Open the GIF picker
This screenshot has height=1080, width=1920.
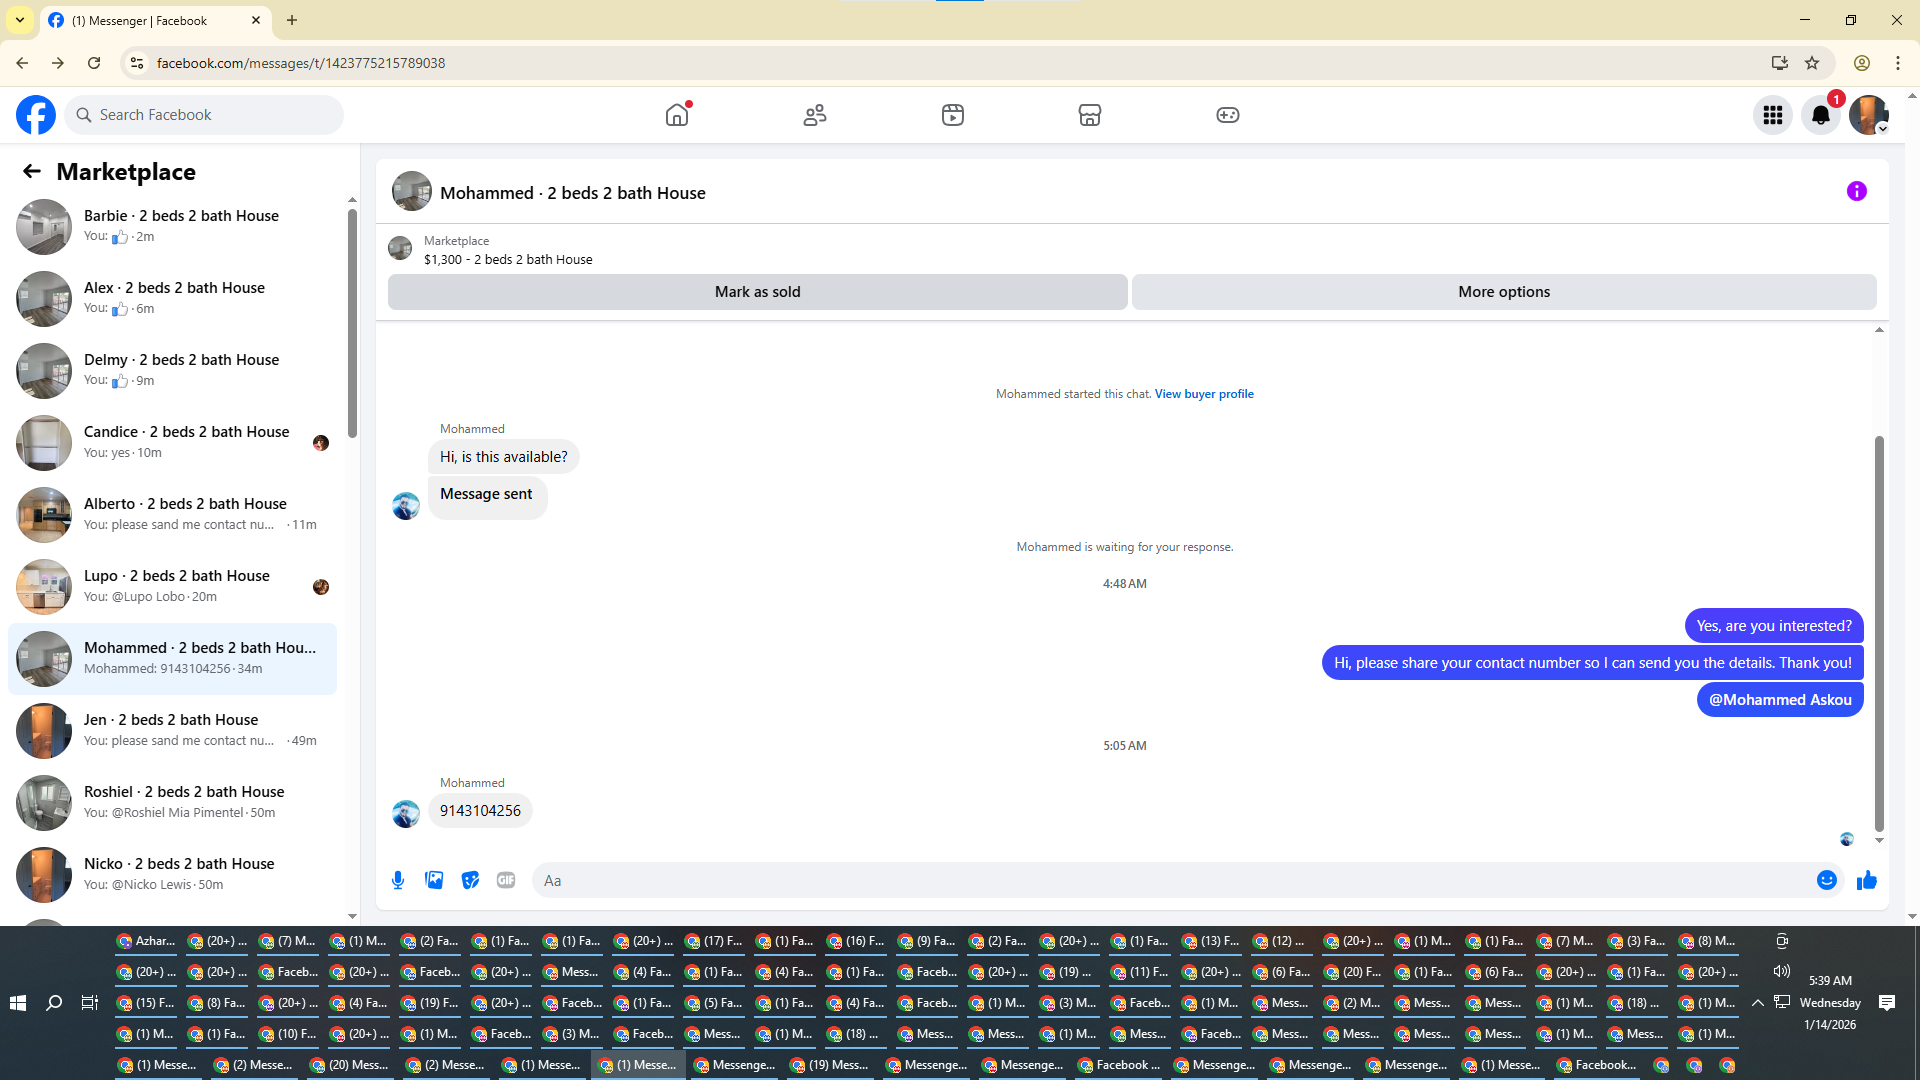pos(506,880)
